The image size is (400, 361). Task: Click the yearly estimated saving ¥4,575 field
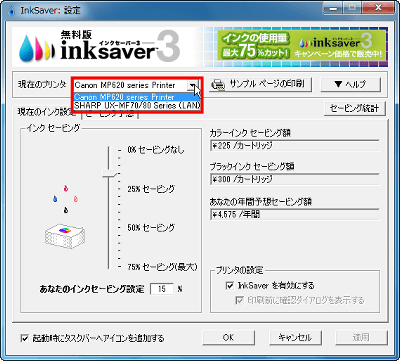tap(295, 214)
